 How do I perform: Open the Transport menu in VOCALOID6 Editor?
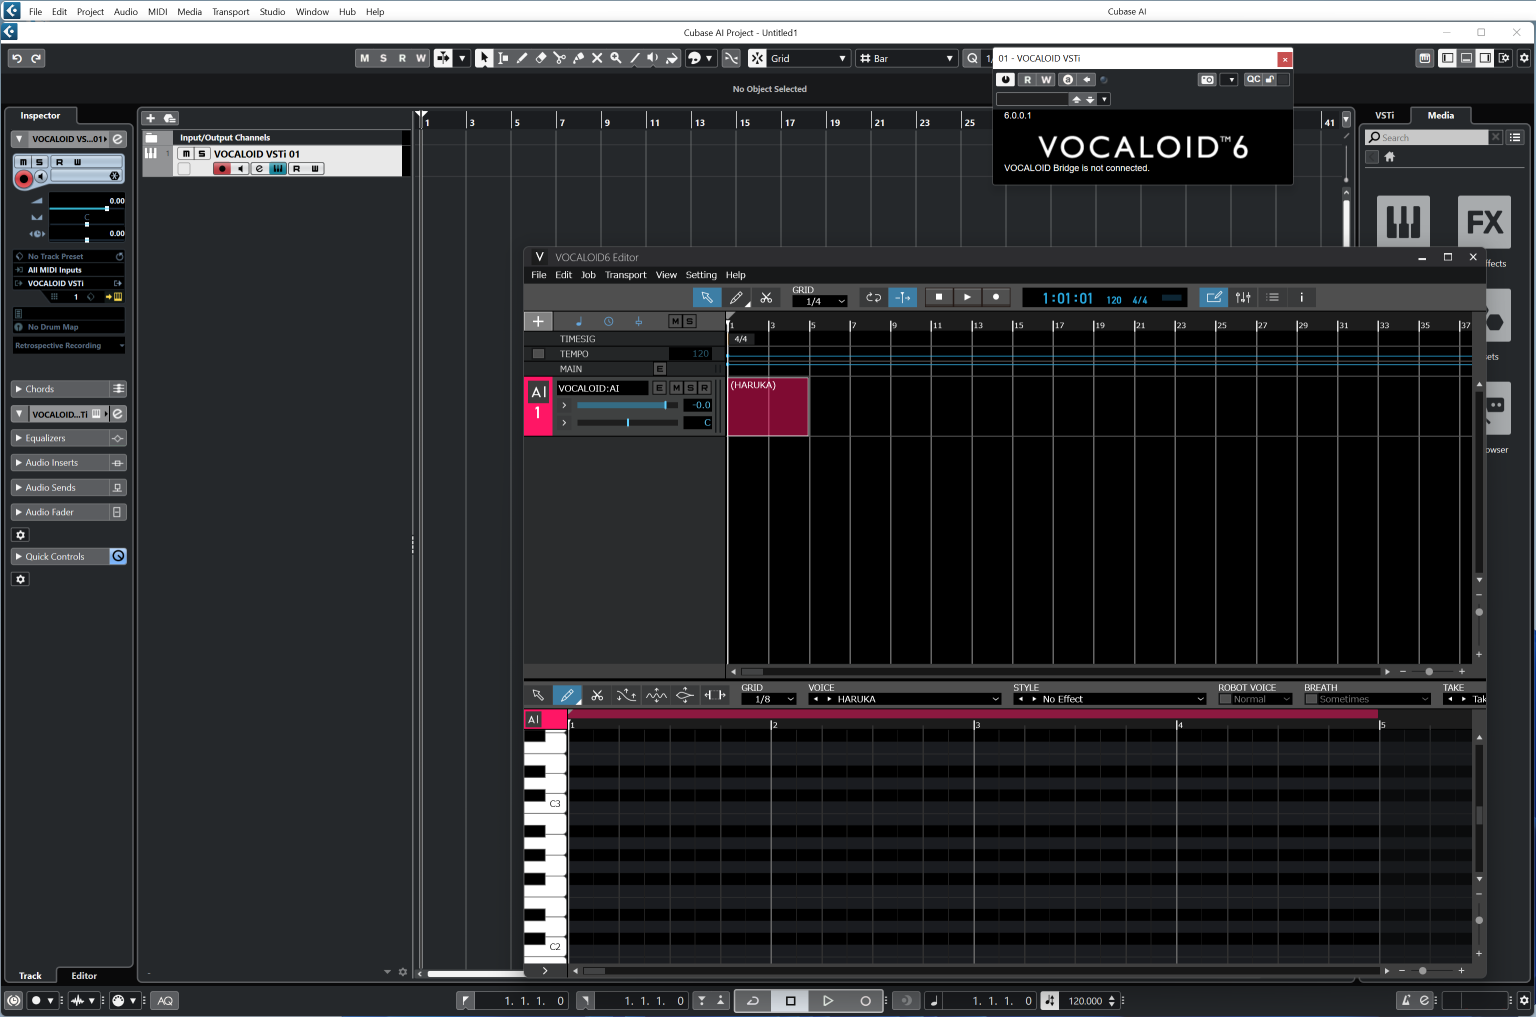point(625,275)
